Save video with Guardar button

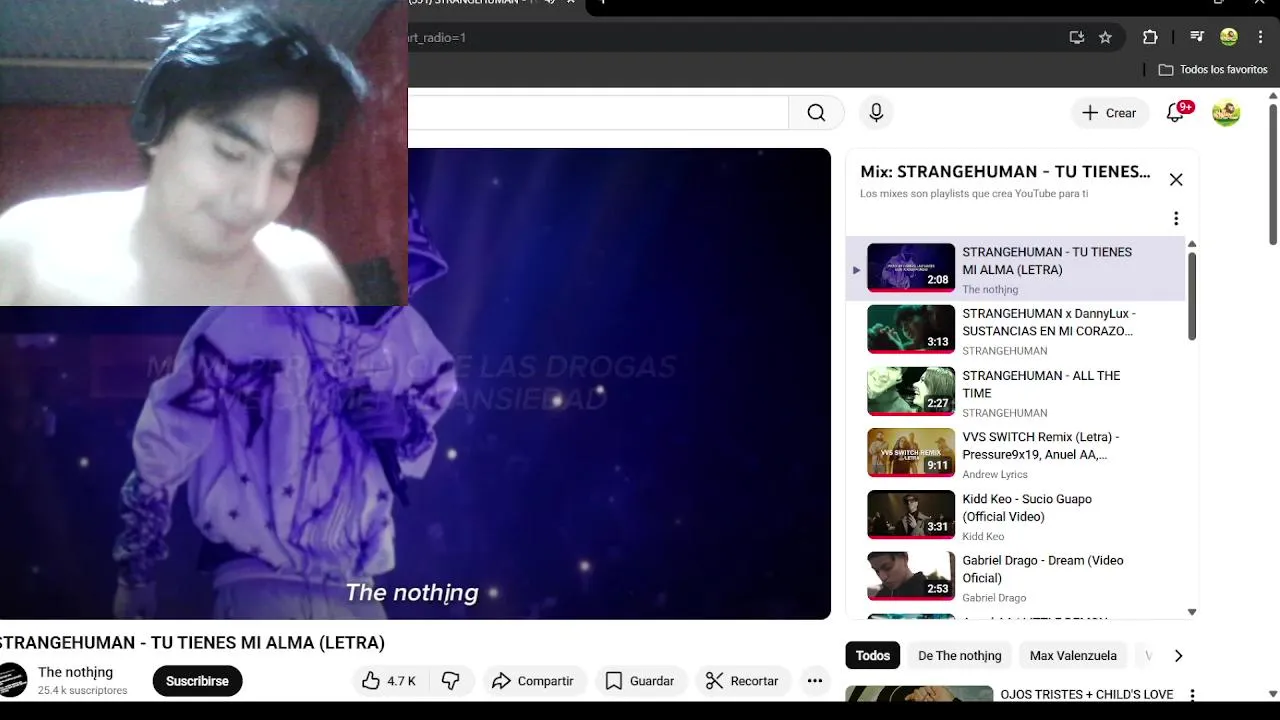coord(640,681)
